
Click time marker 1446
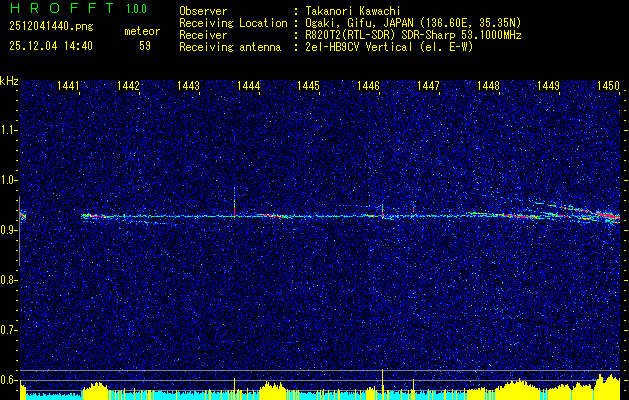pos(368,86)
